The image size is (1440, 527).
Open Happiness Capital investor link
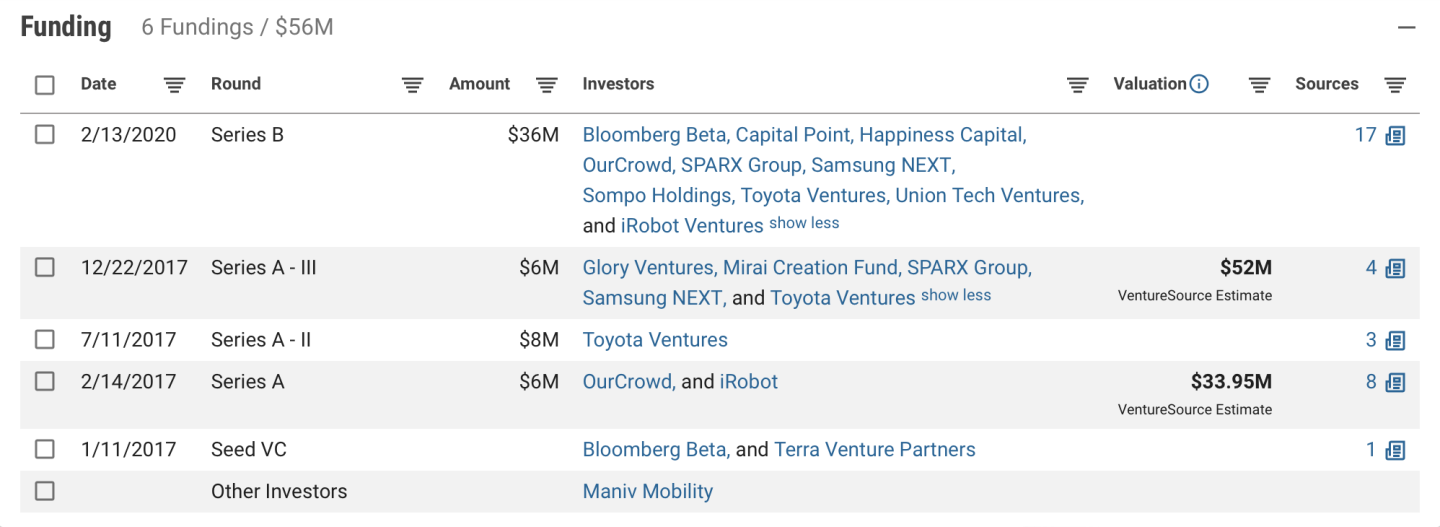942,135
